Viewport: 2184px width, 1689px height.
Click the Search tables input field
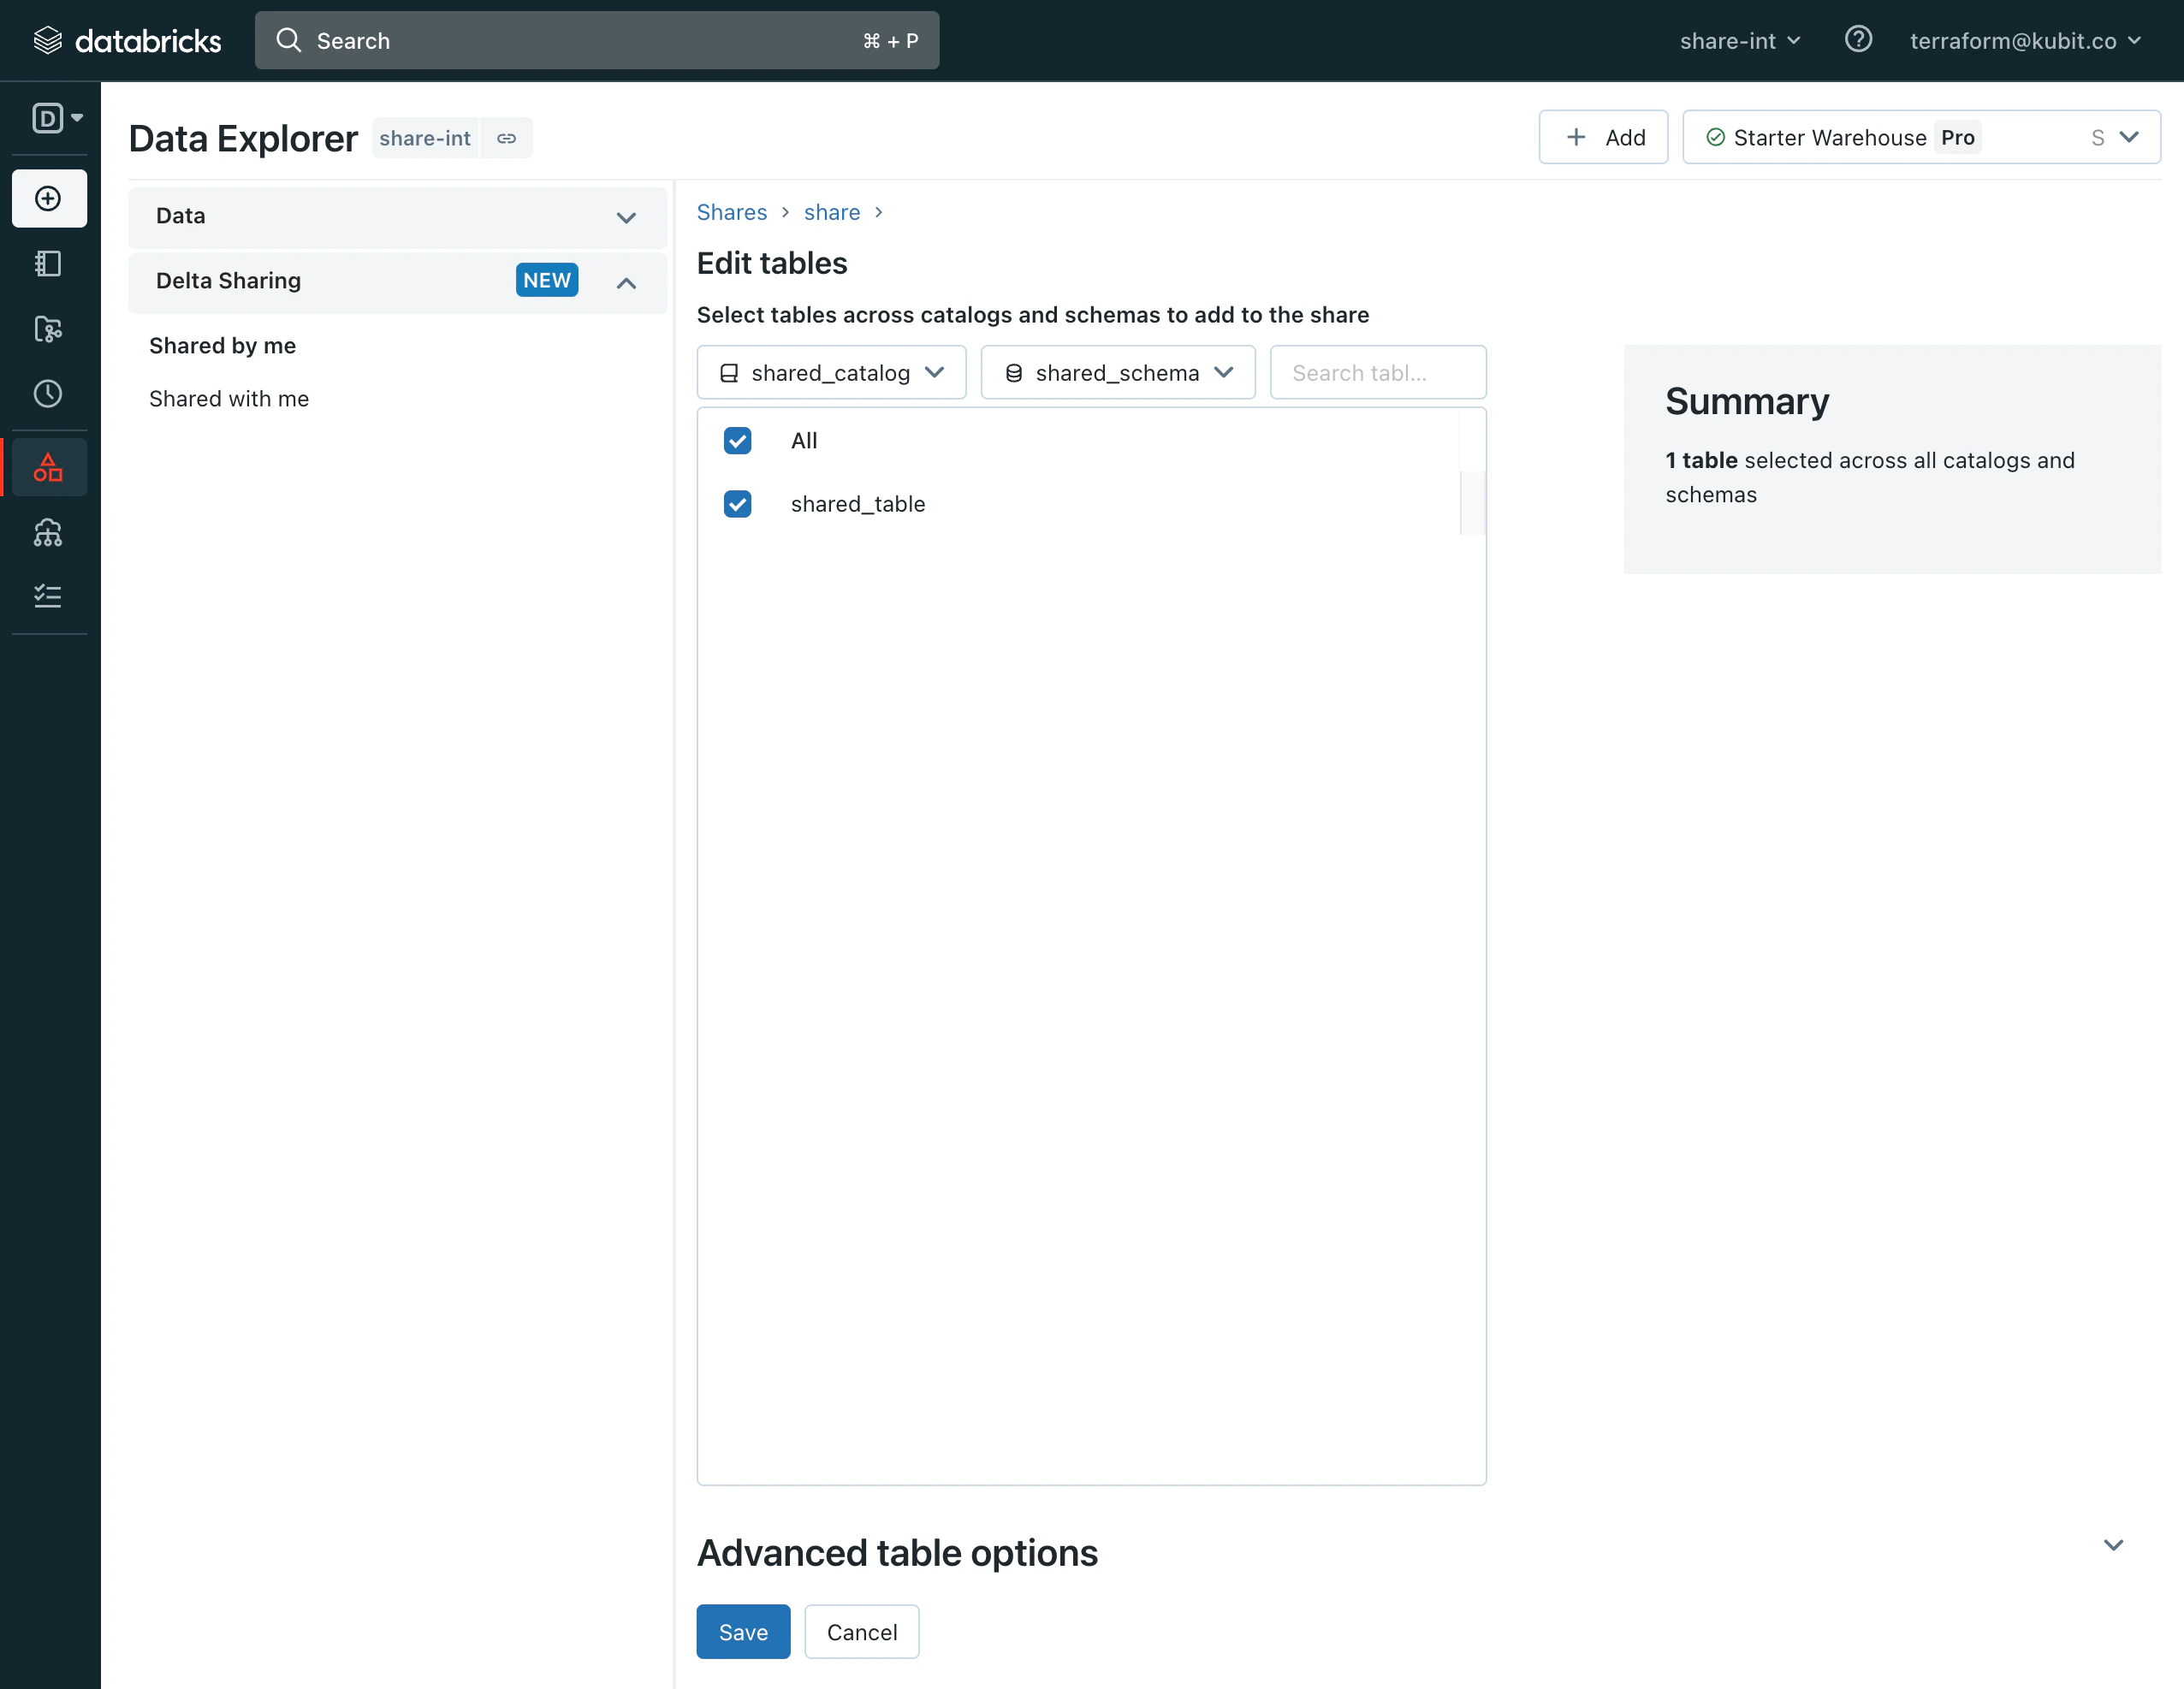[1377, 373]
